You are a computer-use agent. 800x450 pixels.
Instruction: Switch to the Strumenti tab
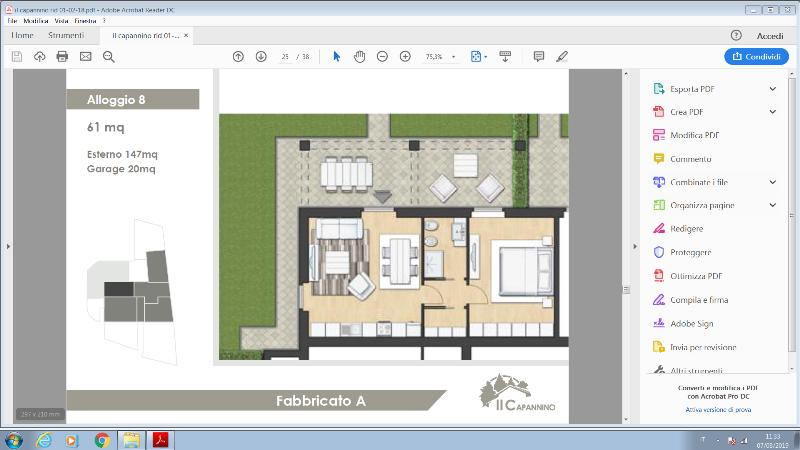(x=66, y=35)
